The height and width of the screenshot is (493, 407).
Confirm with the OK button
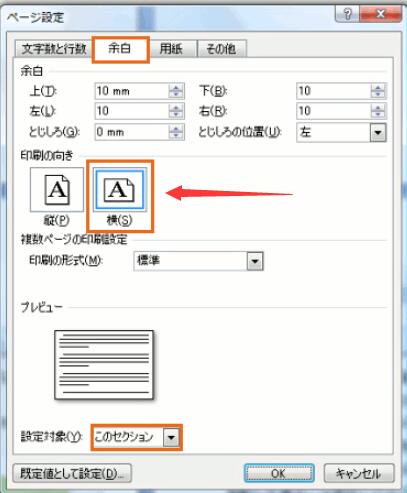tap(279, 473)
